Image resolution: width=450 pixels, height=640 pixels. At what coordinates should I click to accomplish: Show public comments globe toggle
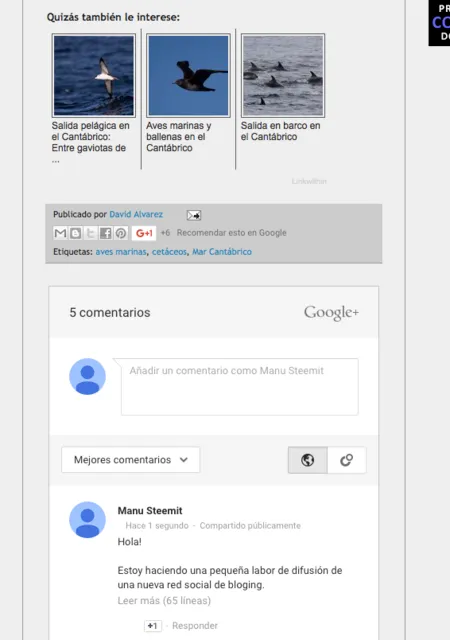307,460
